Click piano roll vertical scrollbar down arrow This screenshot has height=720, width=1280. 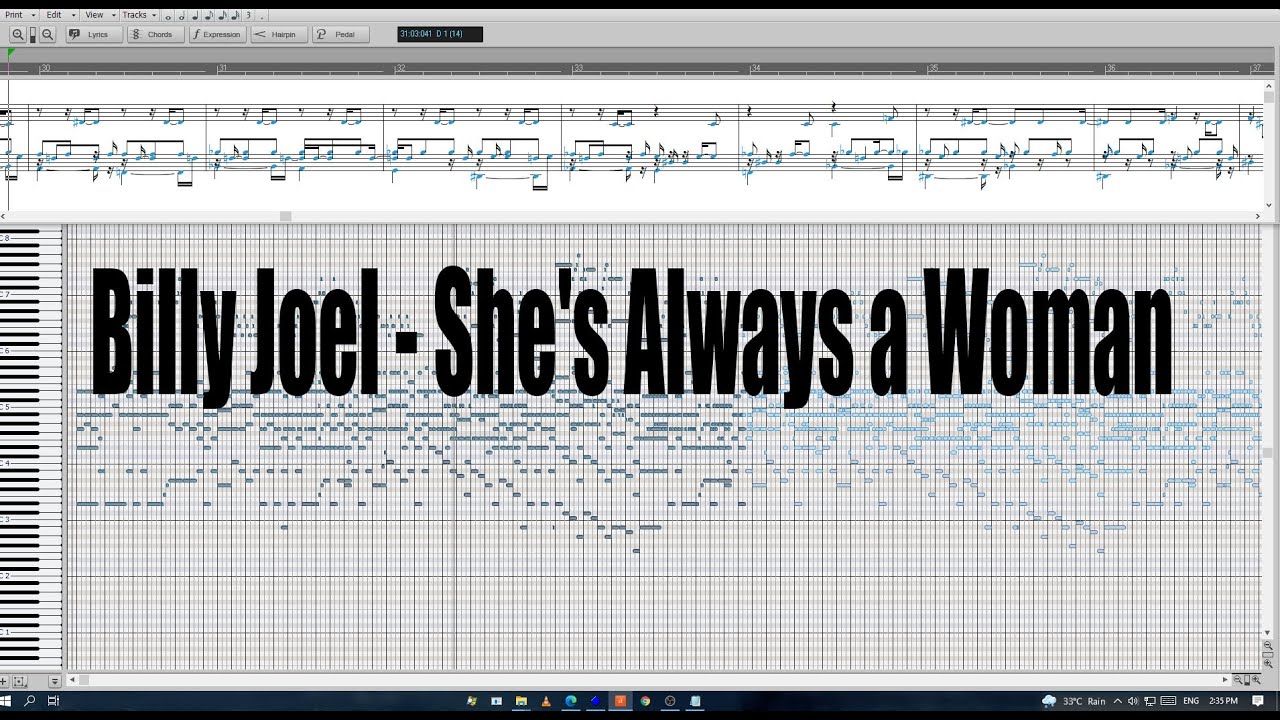(x=1267, y=633)
